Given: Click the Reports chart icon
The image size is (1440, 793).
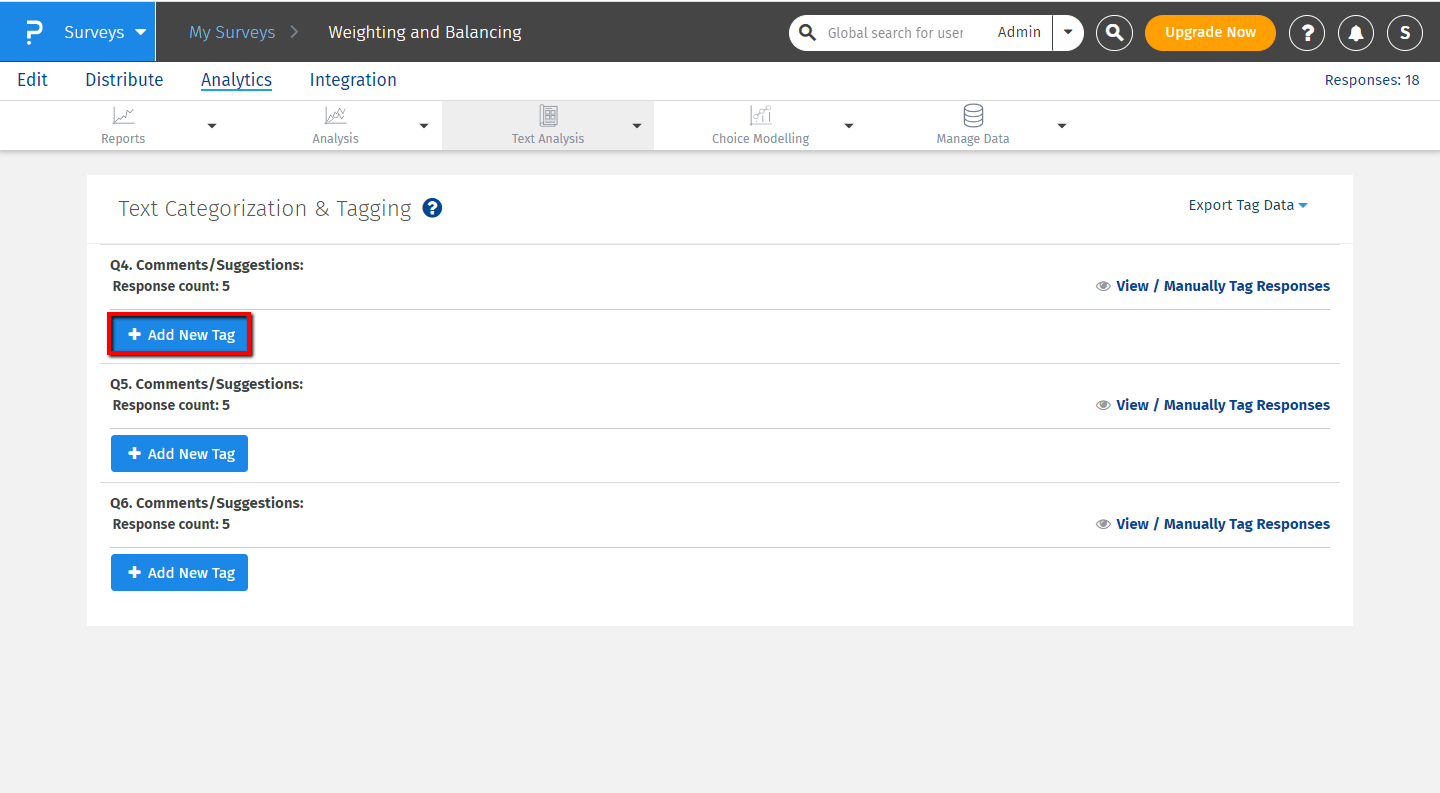Looking at the screenshot, I should pos(123,116).
